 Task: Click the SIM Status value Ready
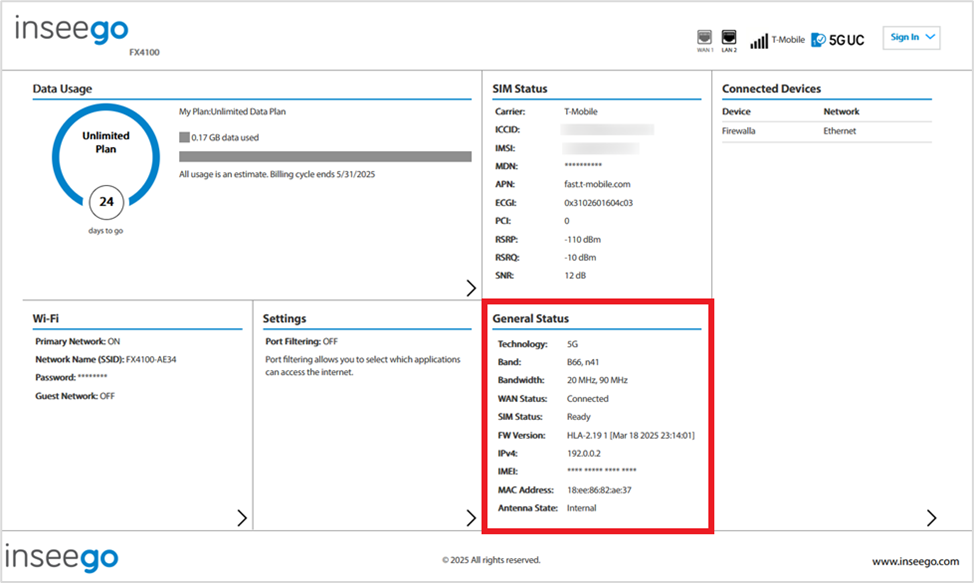(x=578, y=417)
